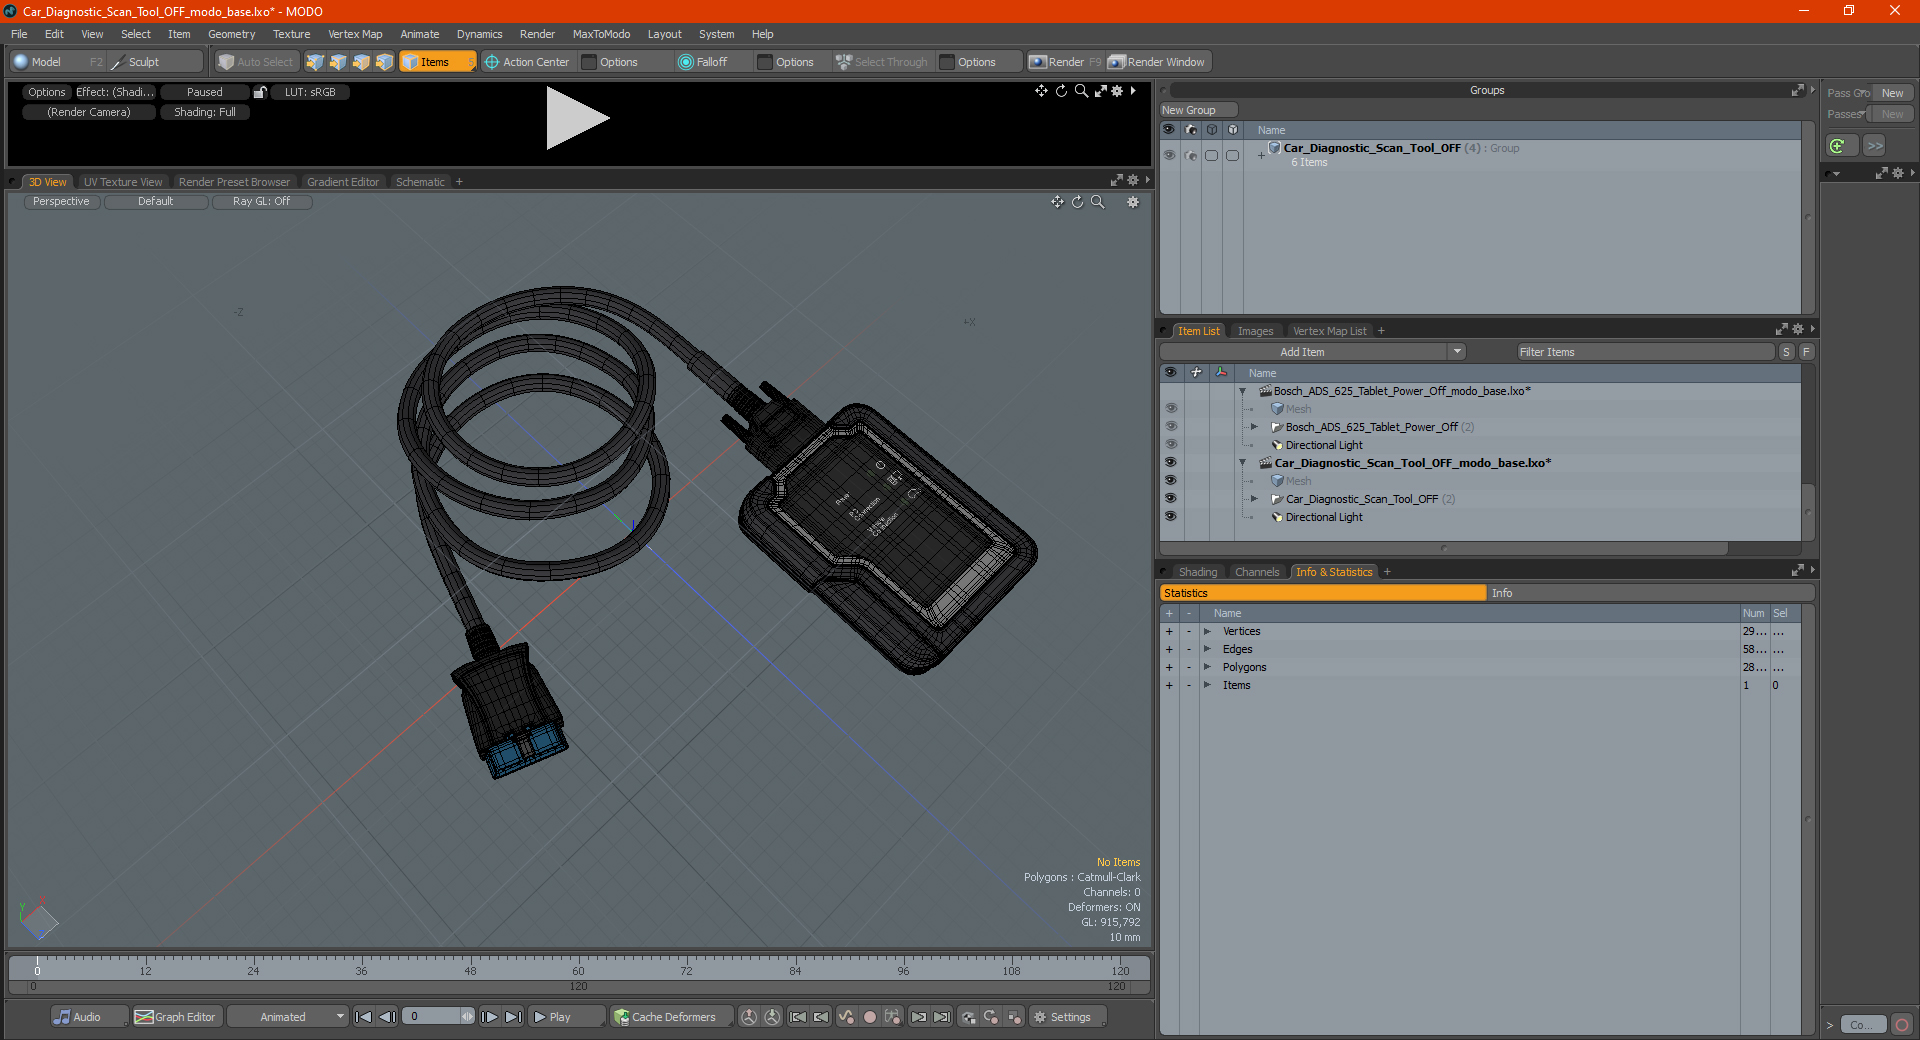
Task: Open the Render Window
Action: point(1157,62)
